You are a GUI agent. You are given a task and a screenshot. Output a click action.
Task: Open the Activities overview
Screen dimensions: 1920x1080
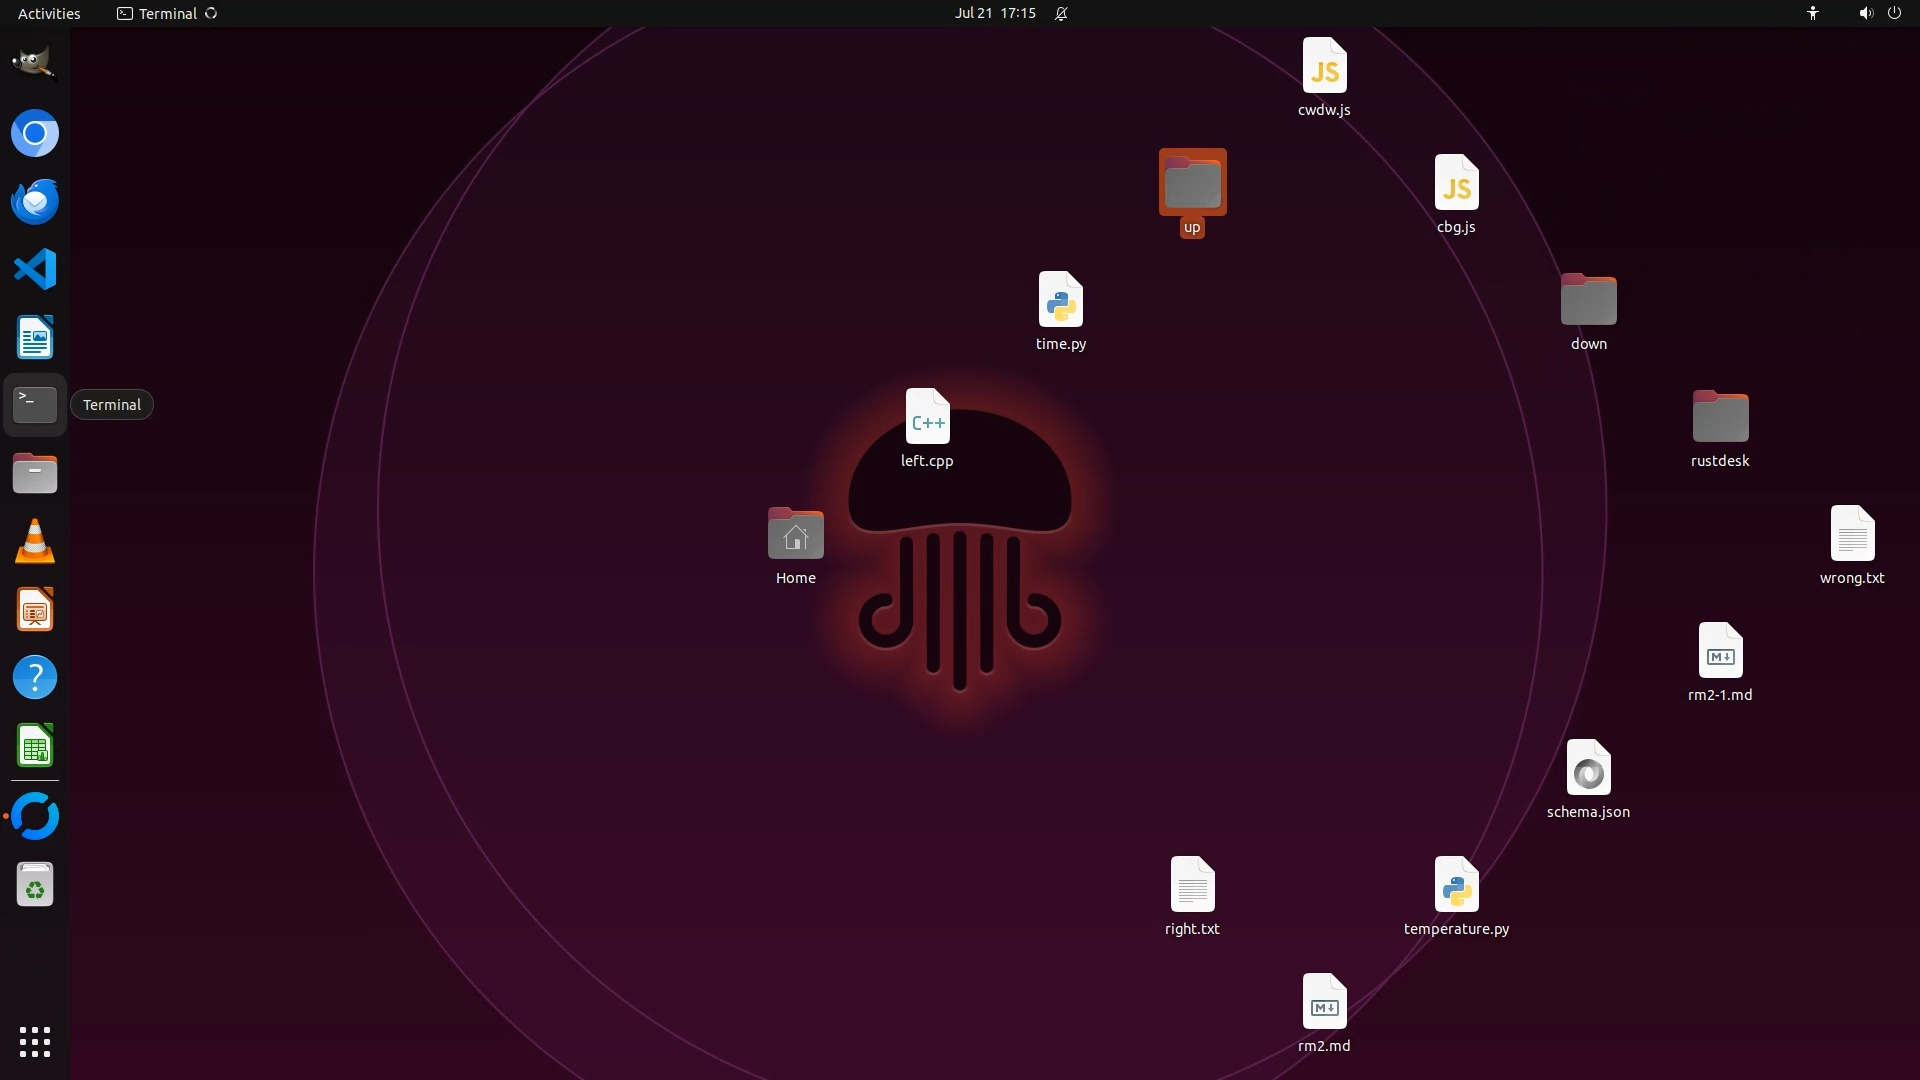pos(49,13)
